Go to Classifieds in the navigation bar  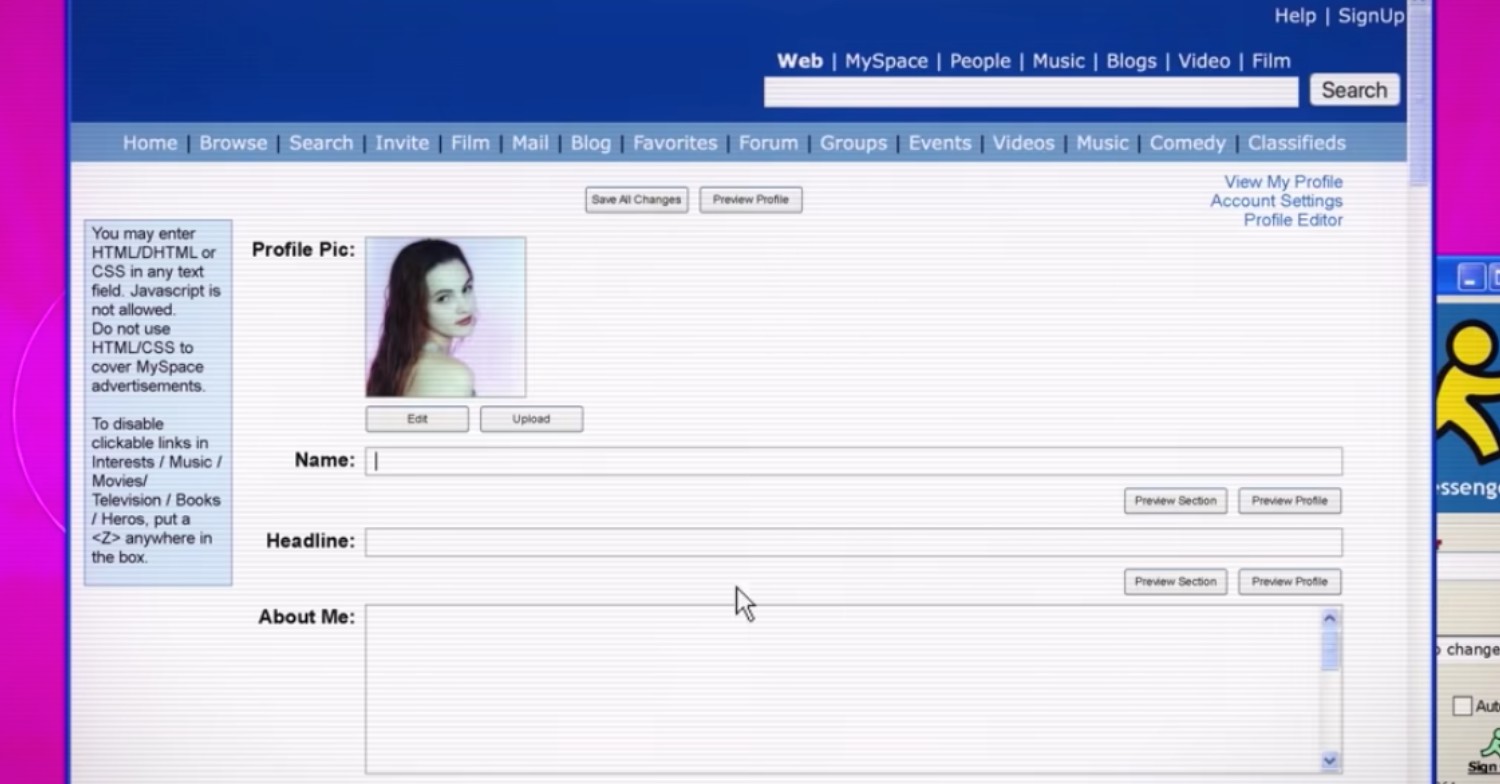pos(1296,143)
